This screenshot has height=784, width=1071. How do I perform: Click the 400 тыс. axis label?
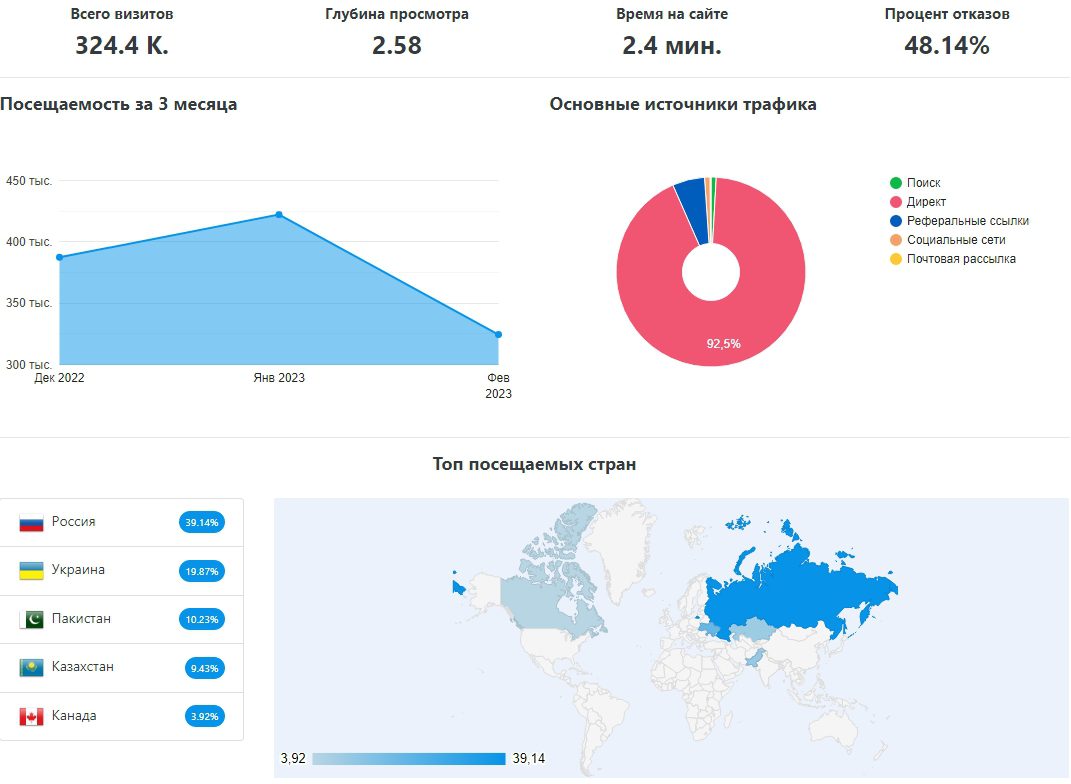tap(29, 242)
